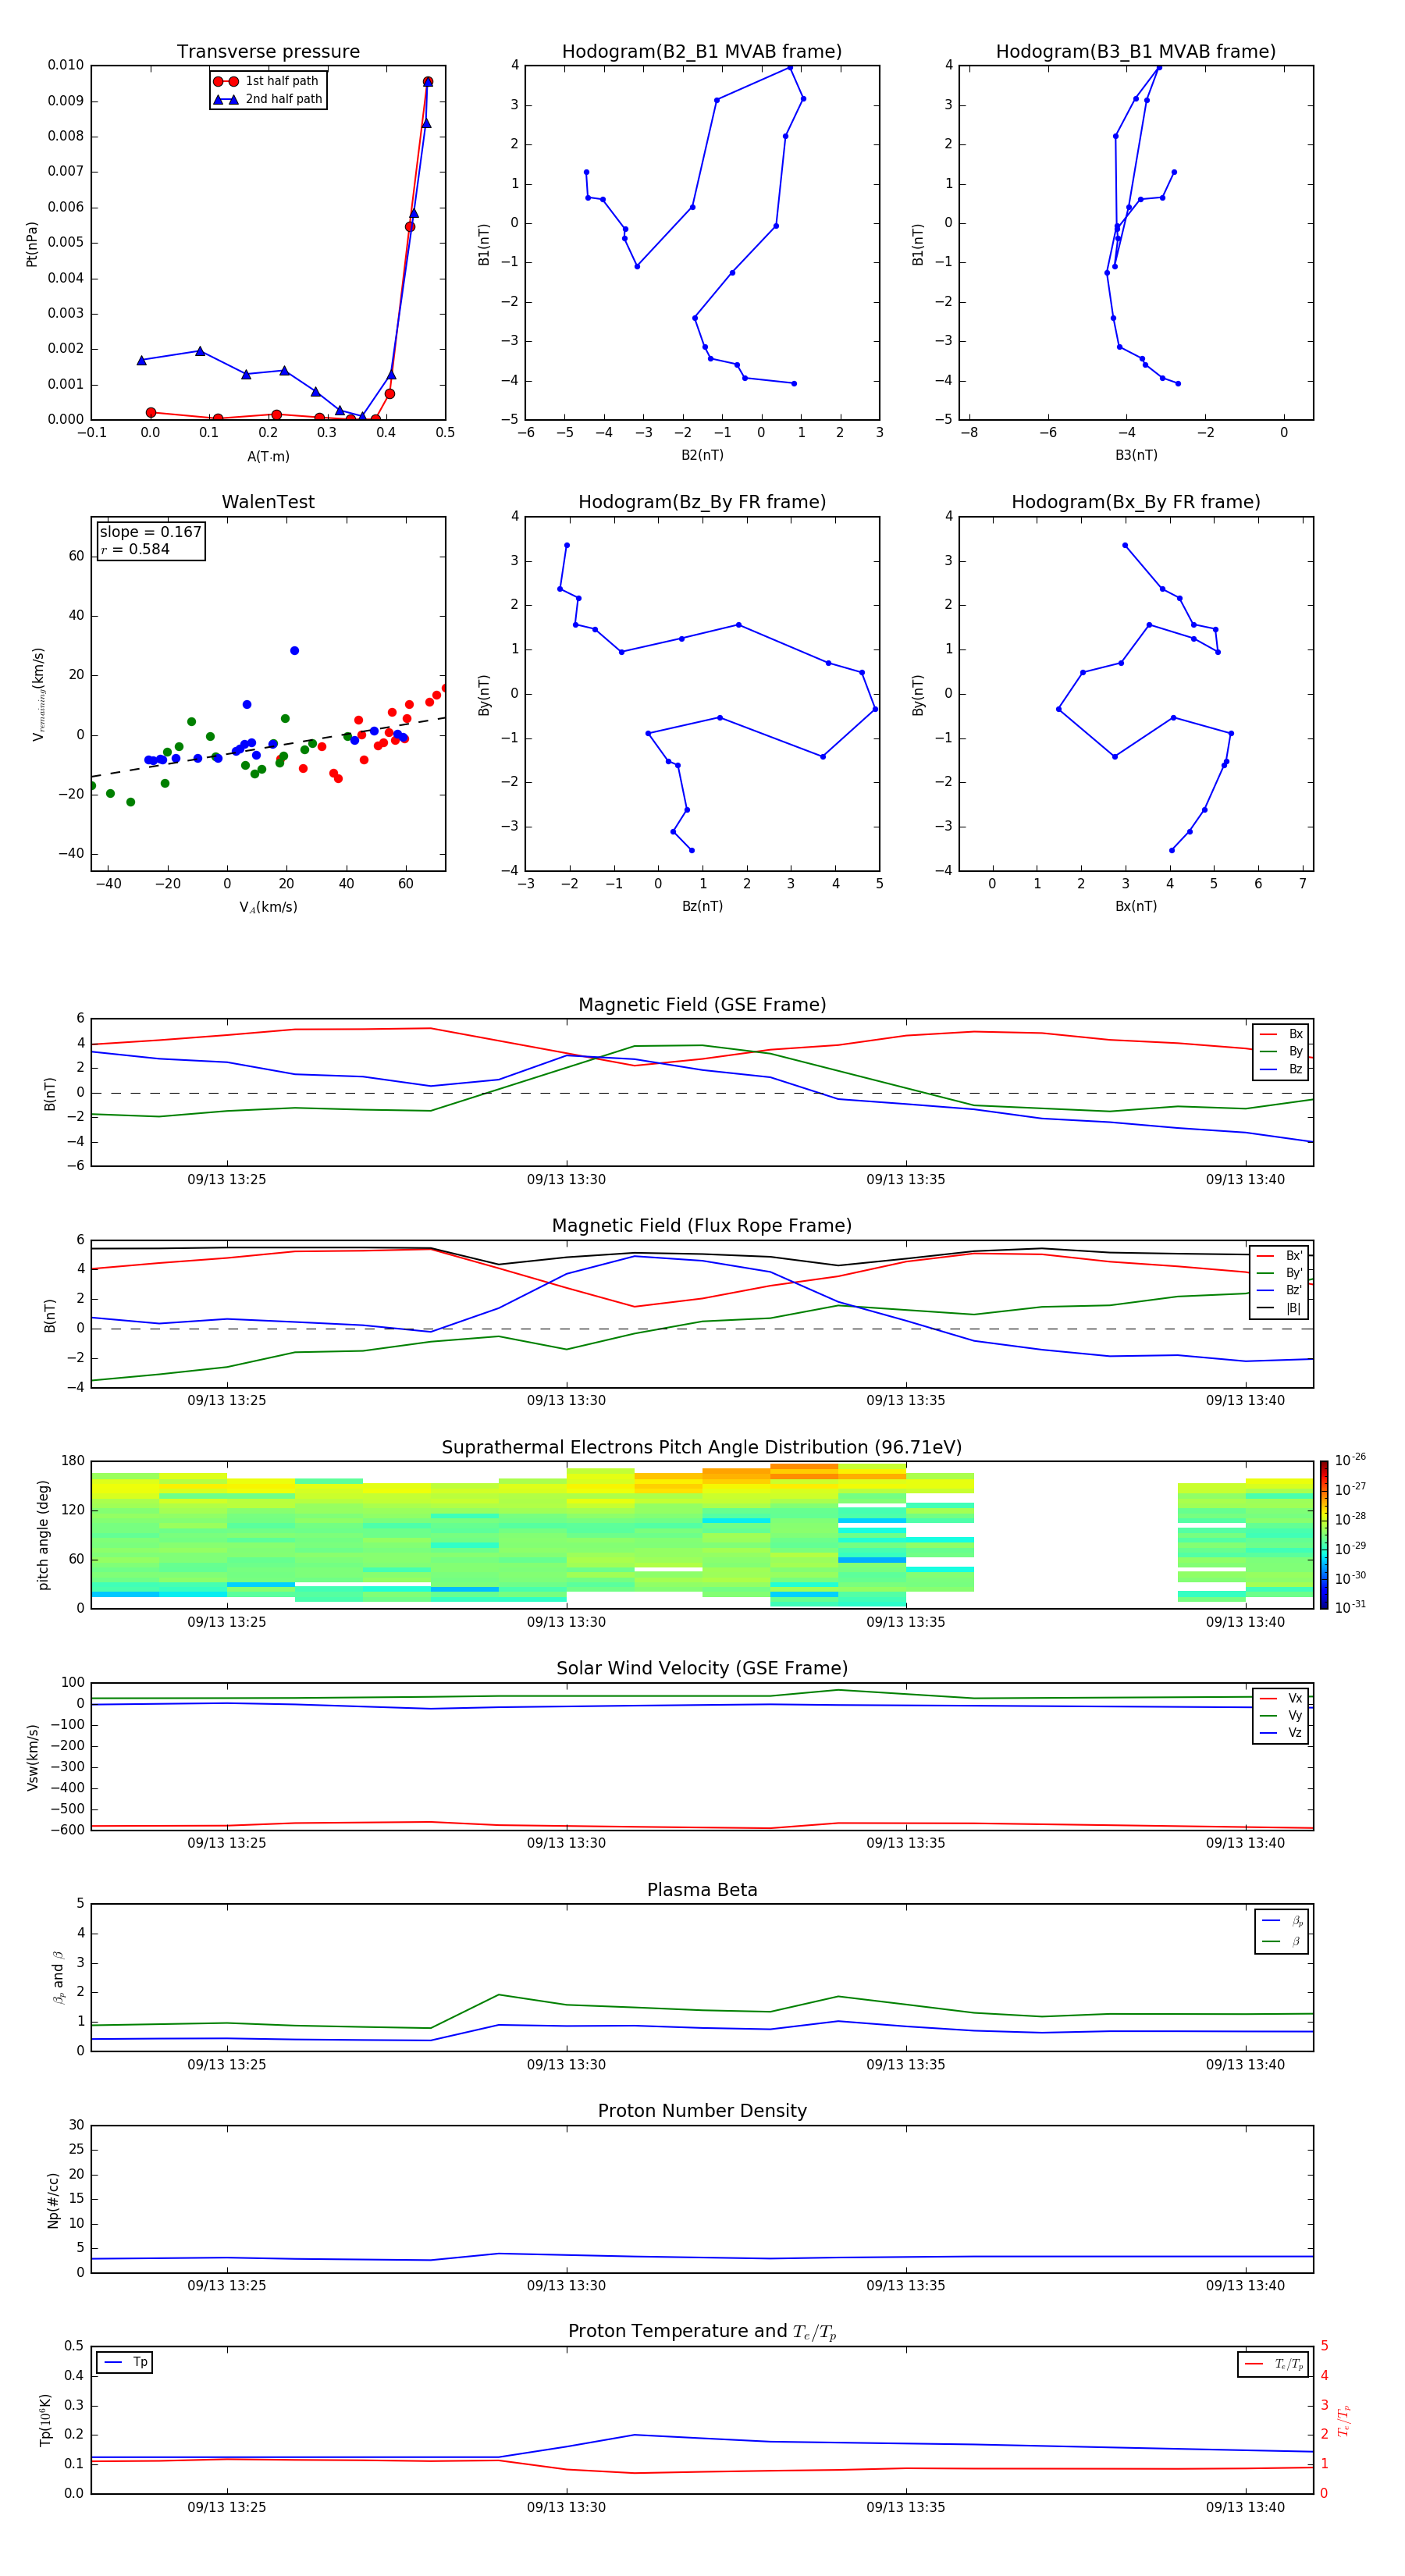Click the Hodogram(Bx_By FR frame) title
Screen dimensions: 1405x2576
[x=1135, y=502]
